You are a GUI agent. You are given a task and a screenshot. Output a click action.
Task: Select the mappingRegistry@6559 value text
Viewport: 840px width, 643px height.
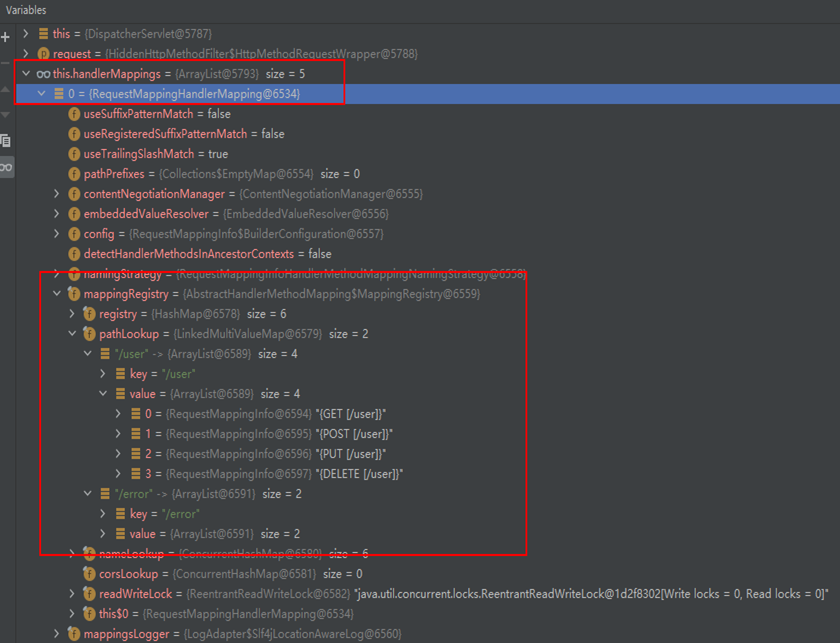click(x=332, y=294)
